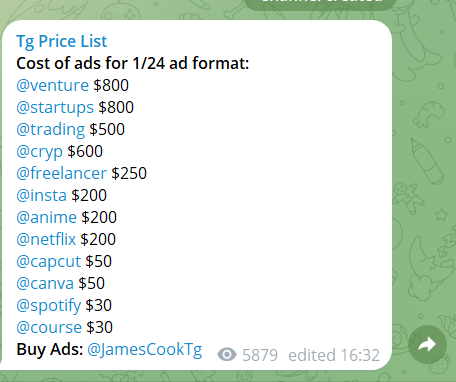Open the @course channel mention
The width and height of the screenshot is (456, 382).
coord(49,327)
